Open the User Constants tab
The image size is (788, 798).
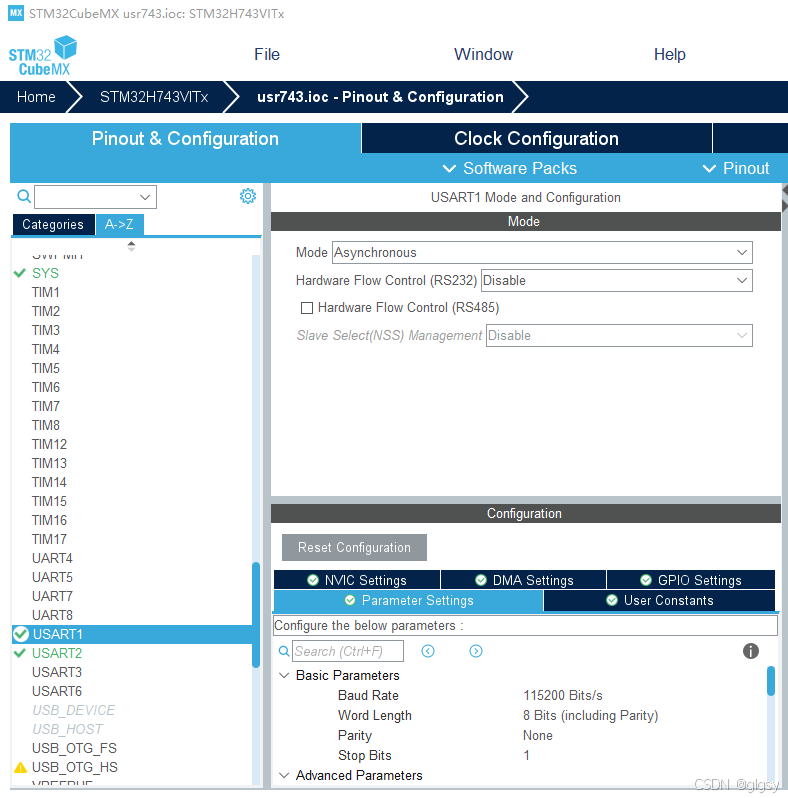coord(660,601)
